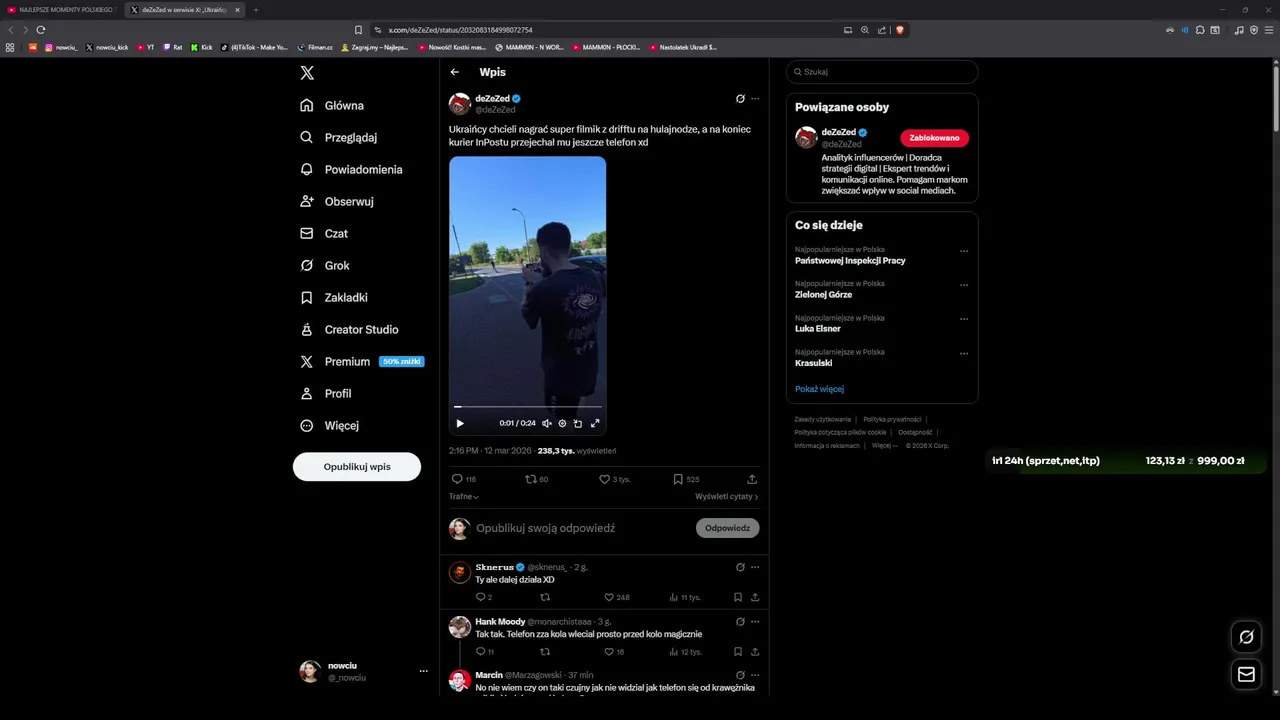Click Pokaż więcej in trends
This screenshot has height=720, width=1280.
(x=819, y=389)
